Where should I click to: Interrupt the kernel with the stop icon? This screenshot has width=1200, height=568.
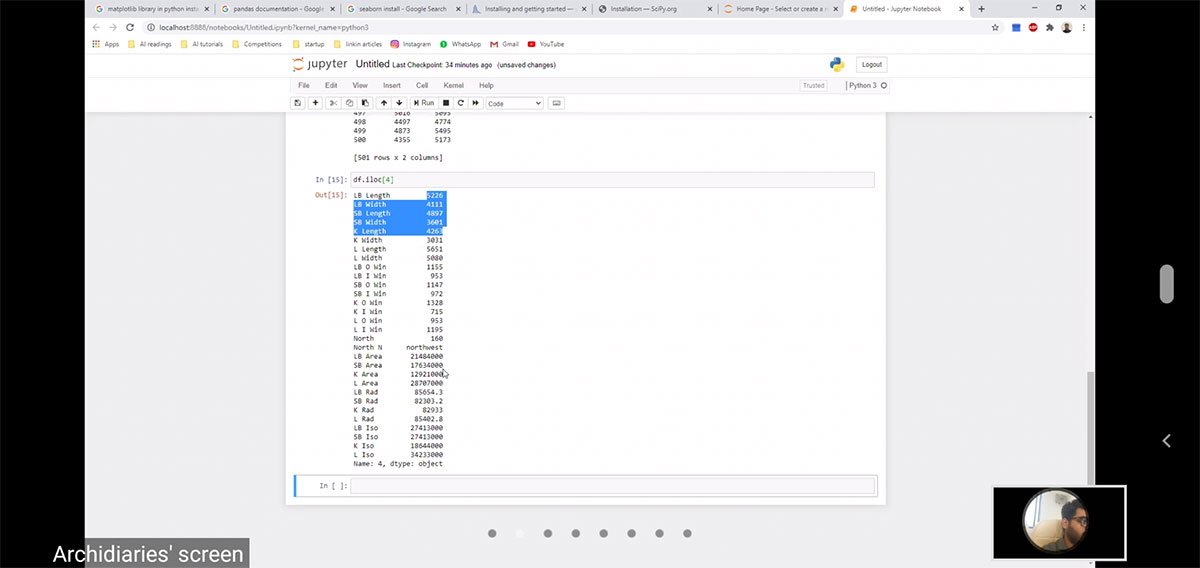click(x=446, y=103)
